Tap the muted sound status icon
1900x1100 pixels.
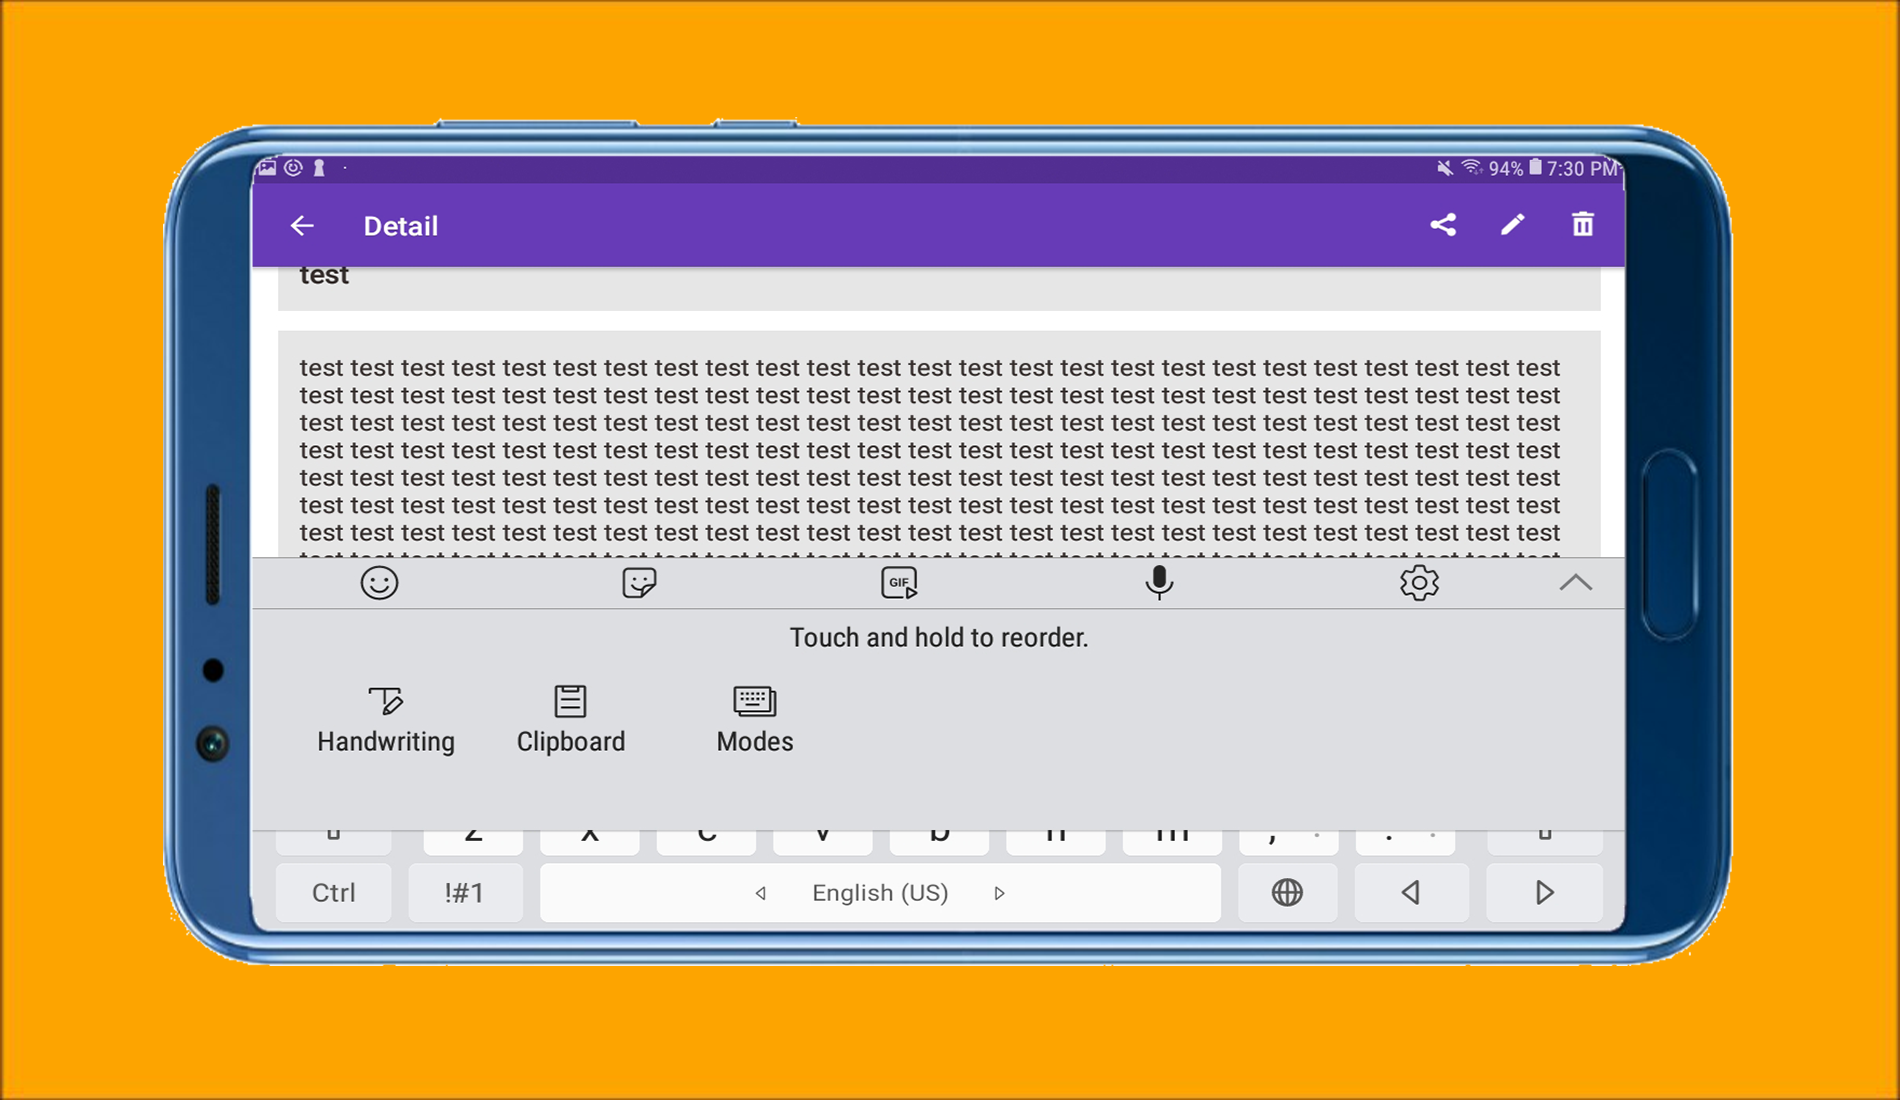click(x=1445, y=168)
